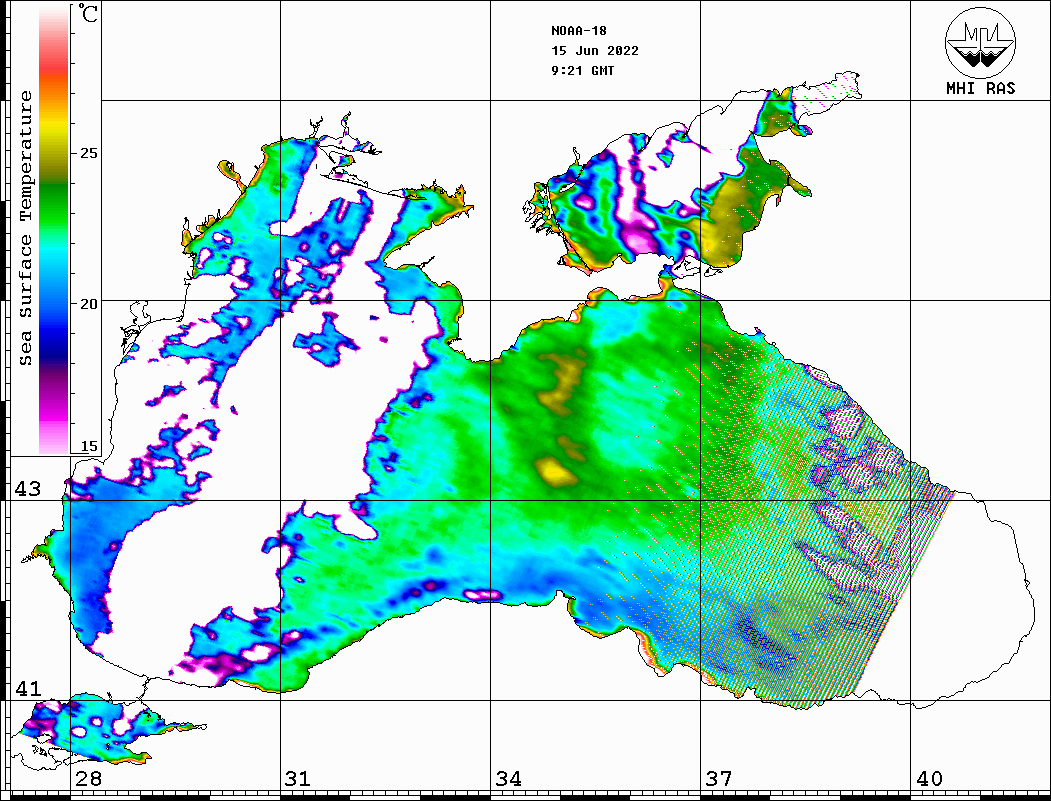1051x801 pixels.
Task: Click longitude label 31
Action: coord(298,779)
